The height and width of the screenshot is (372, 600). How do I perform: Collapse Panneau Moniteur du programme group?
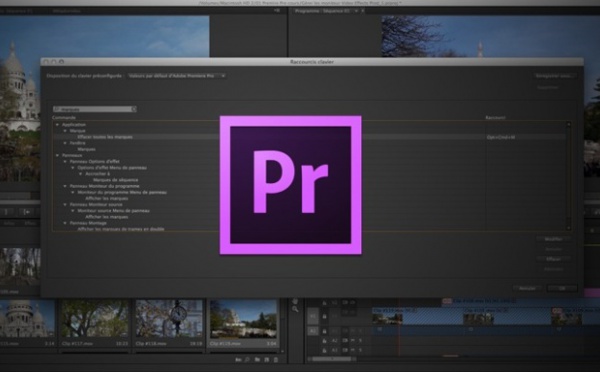65,186
